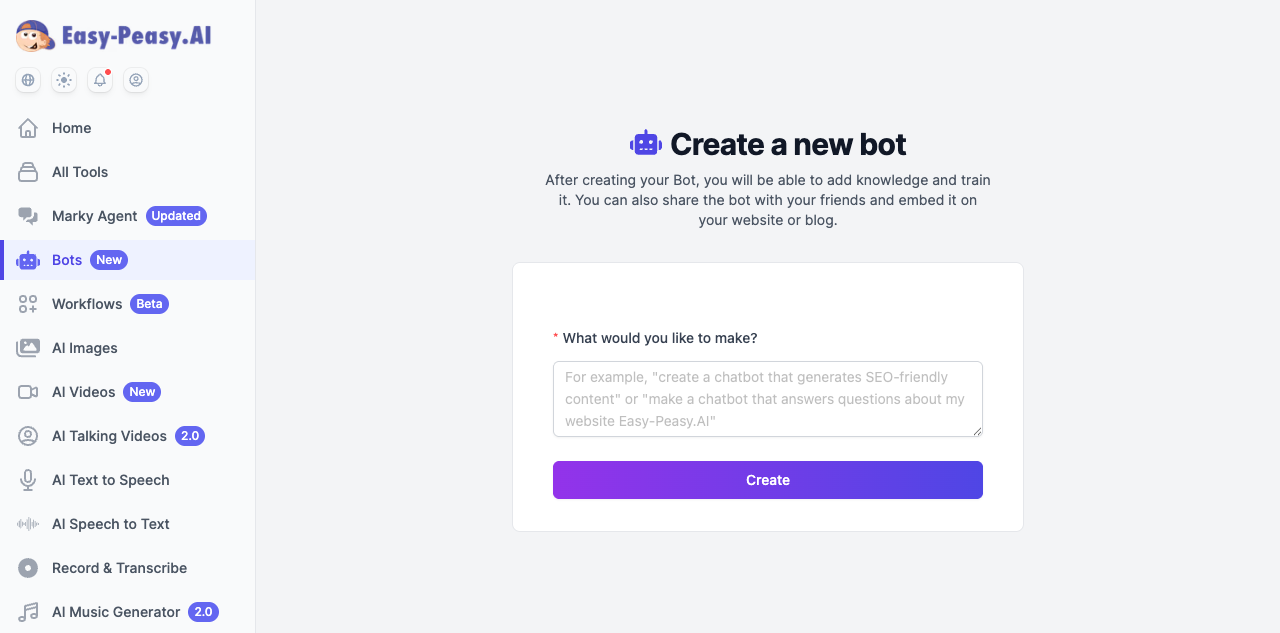Click the New badge next to Bots

pyautogui.click(x=108, y=260)
